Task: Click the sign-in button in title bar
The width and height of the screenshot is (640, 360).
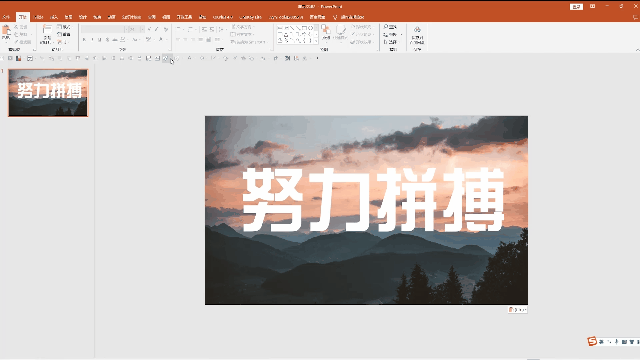Action: [x=576, y=7]
